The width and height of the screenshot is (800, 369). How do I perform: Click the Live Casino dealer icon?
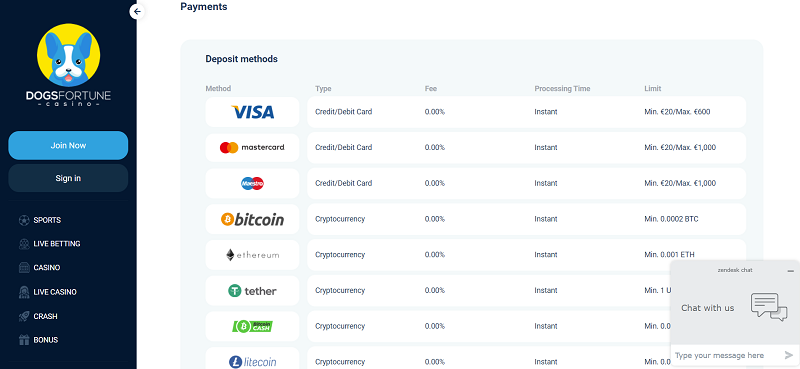(x=24, y=292)
